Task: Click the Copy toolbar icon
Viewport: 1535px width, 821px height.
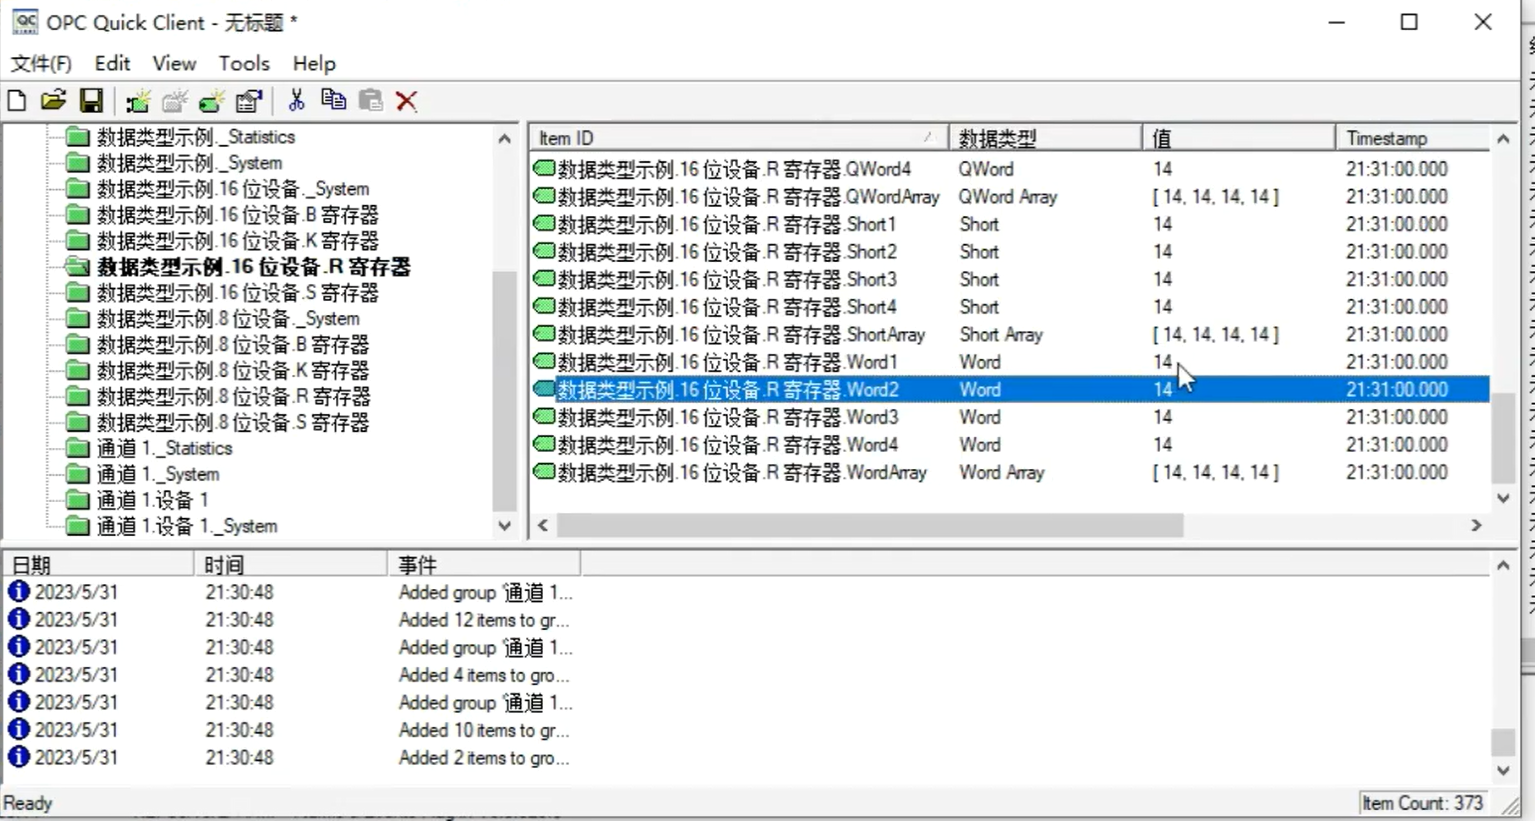Action: [x=333, y=100]
